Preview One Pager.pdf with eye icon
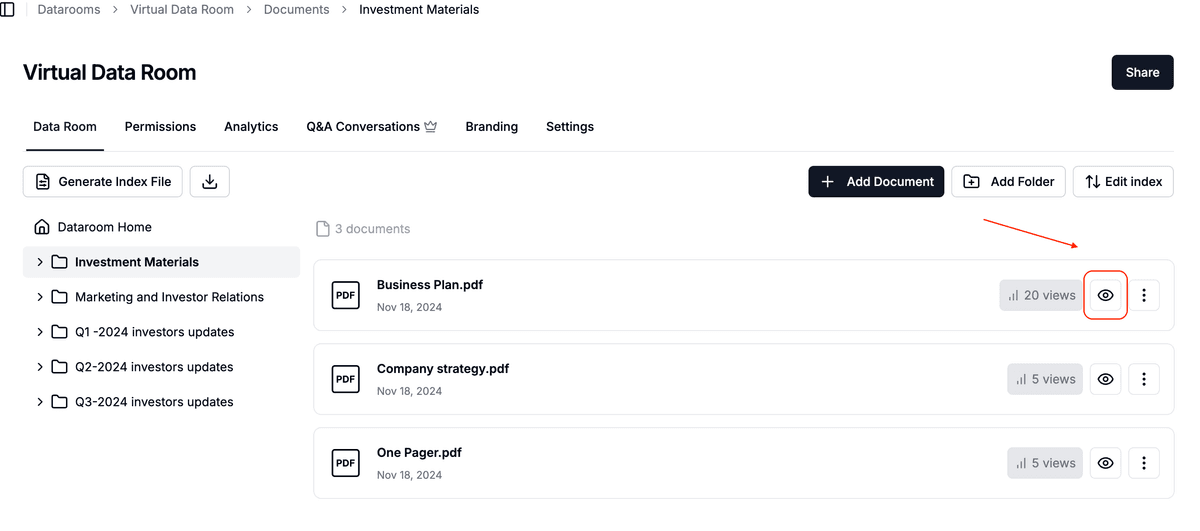Image resolution: width=1200 pixels, height=531 pixels. click(x=1105, y=463)
